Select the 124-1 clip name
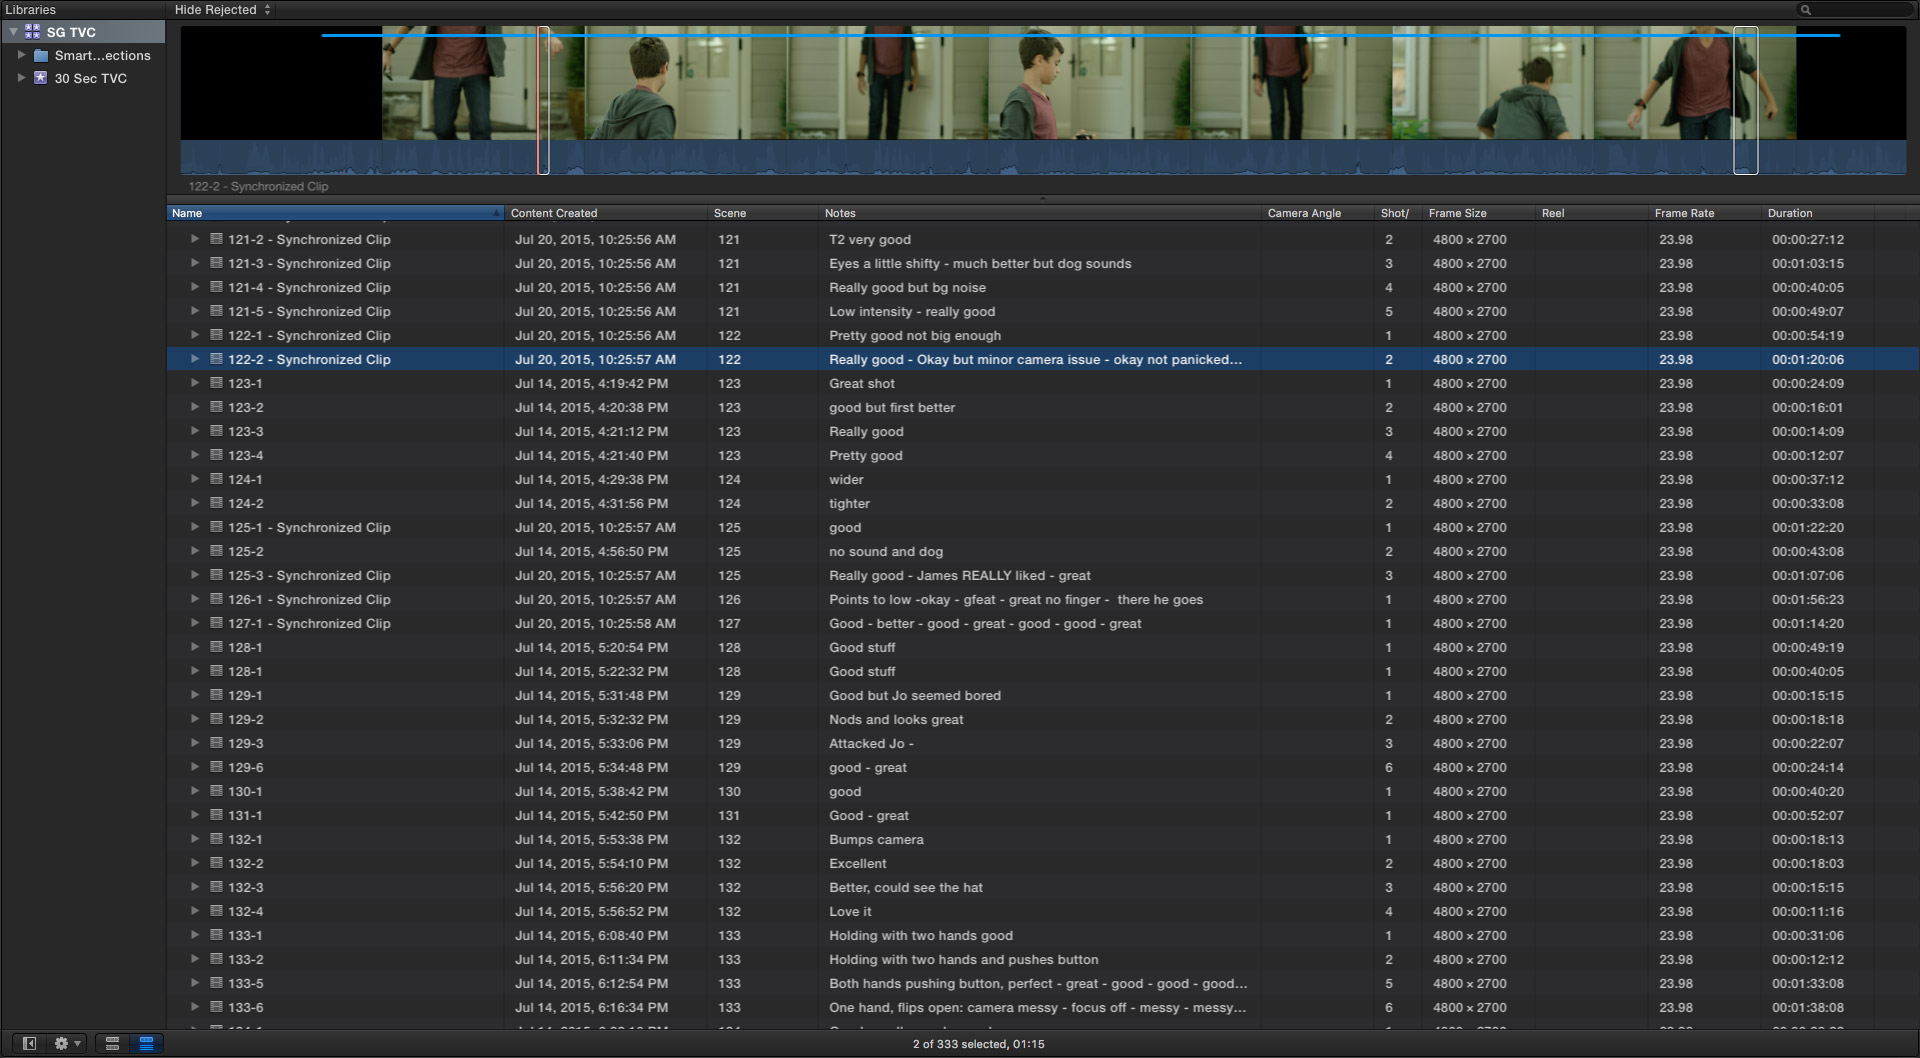Image resolution: width=1920 pixels, height=1058 pixels. click(245, 479)
